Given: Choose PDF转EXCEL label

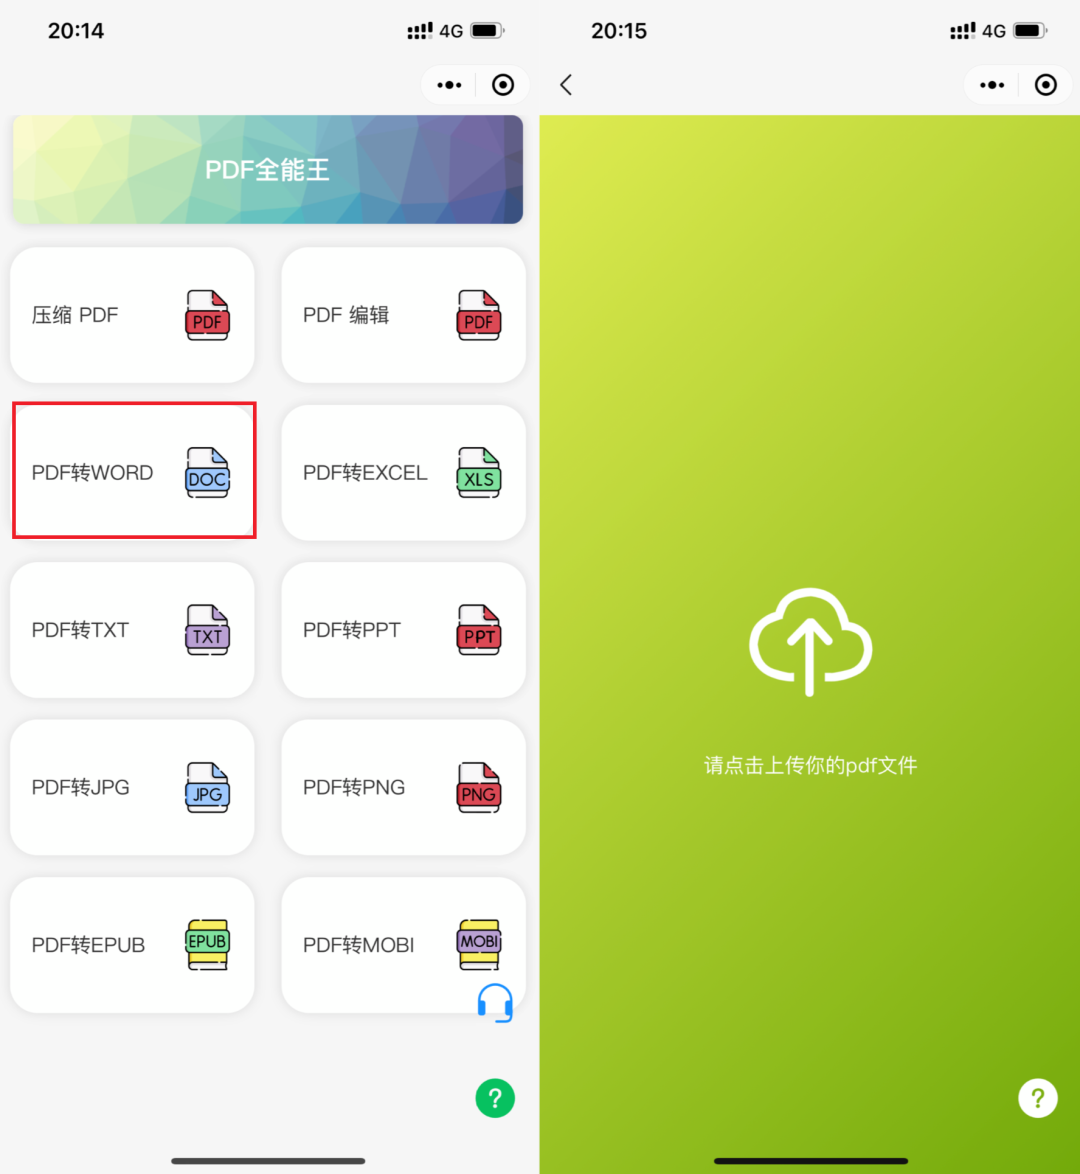Looking at the screenshot, I should coord(365,472).
